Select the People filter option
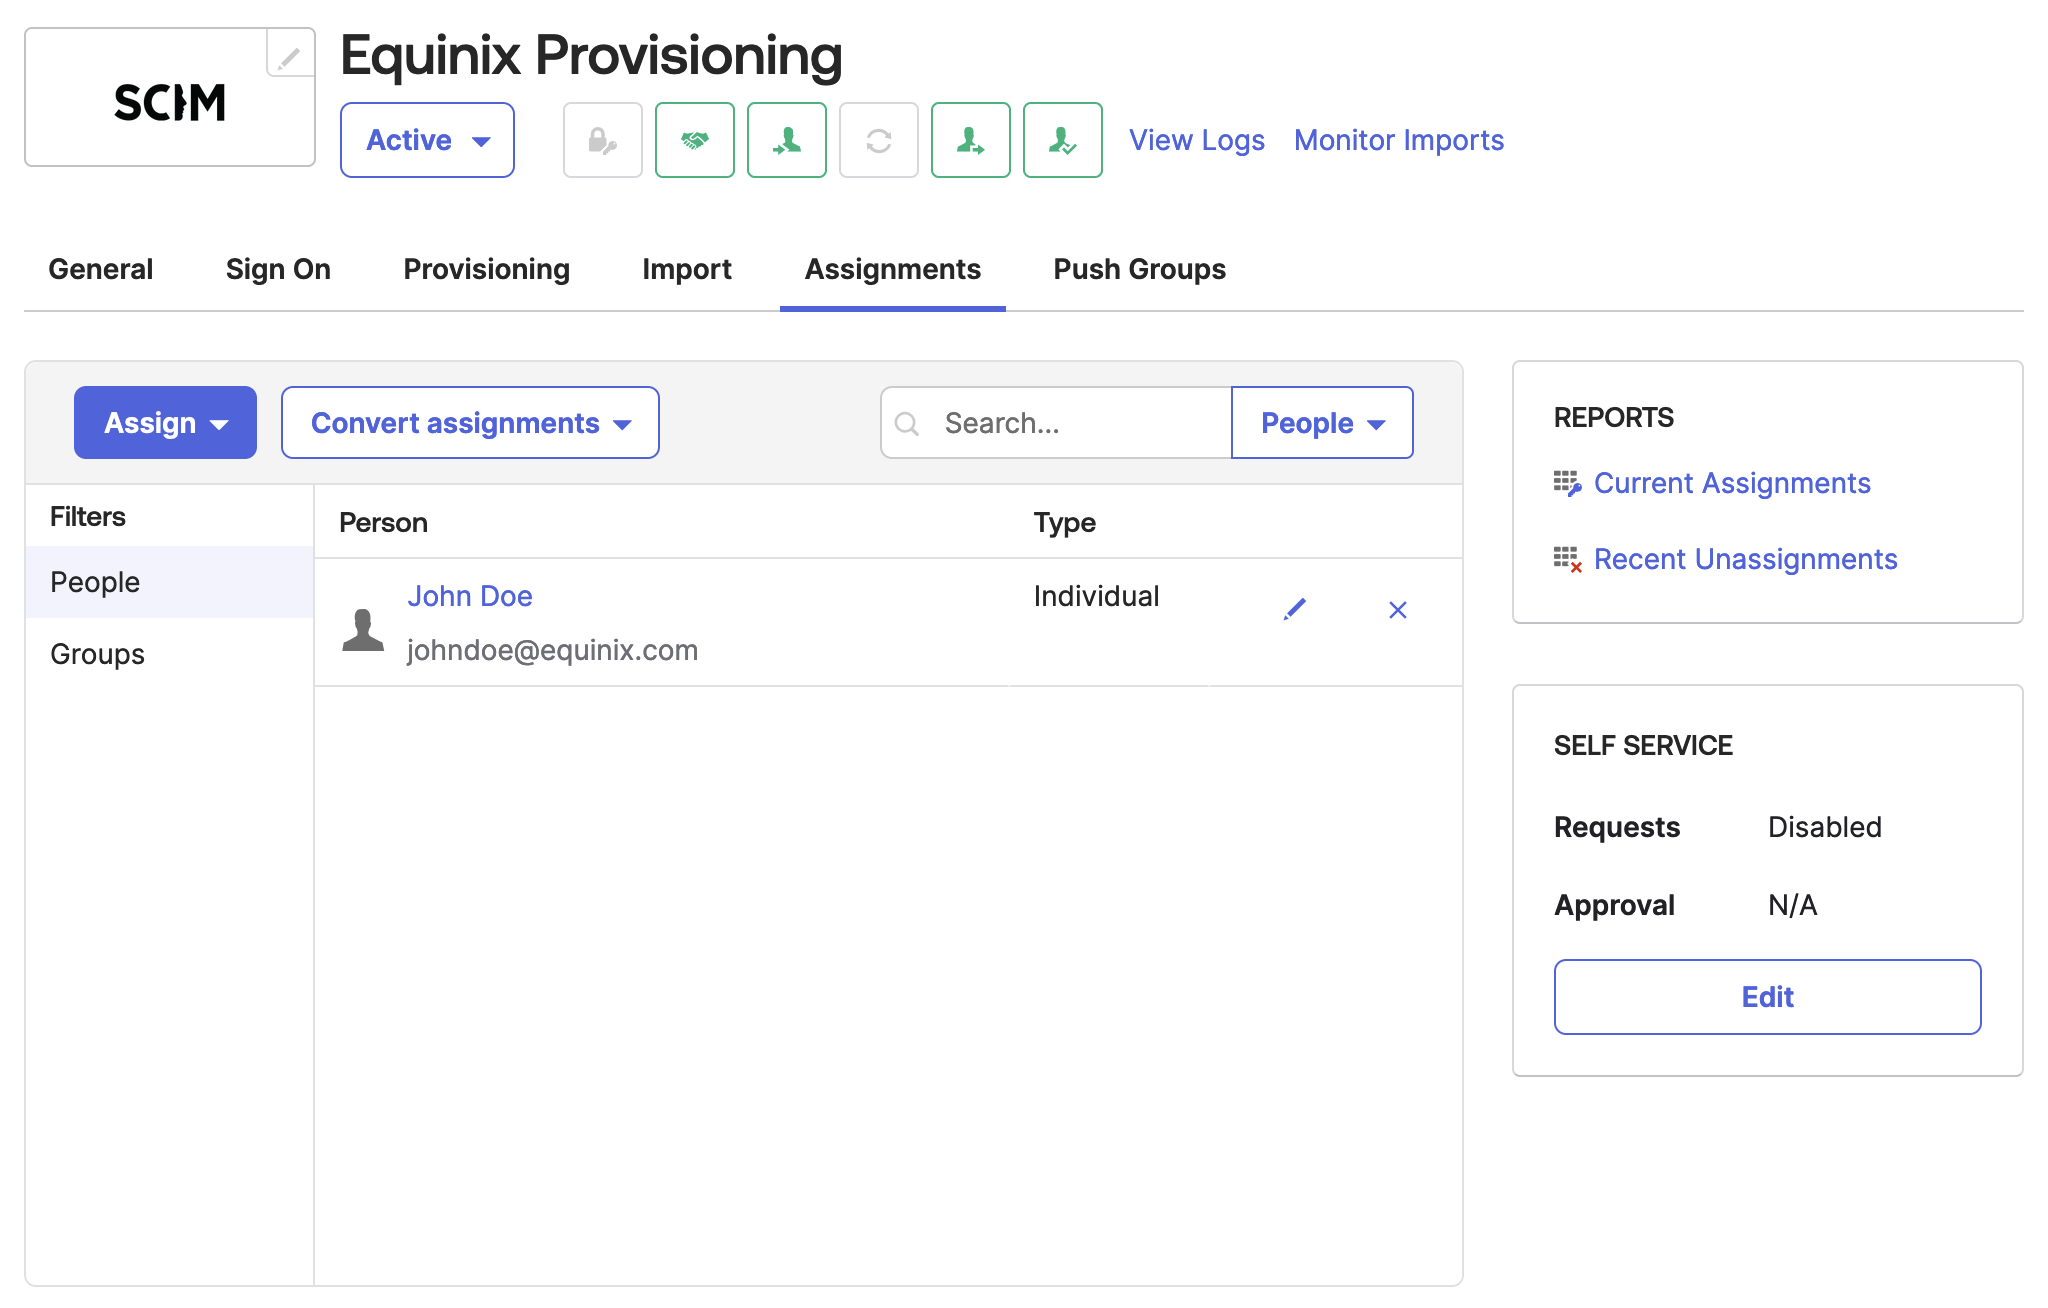This screenshot has height=1308, width=2048. 94,582
